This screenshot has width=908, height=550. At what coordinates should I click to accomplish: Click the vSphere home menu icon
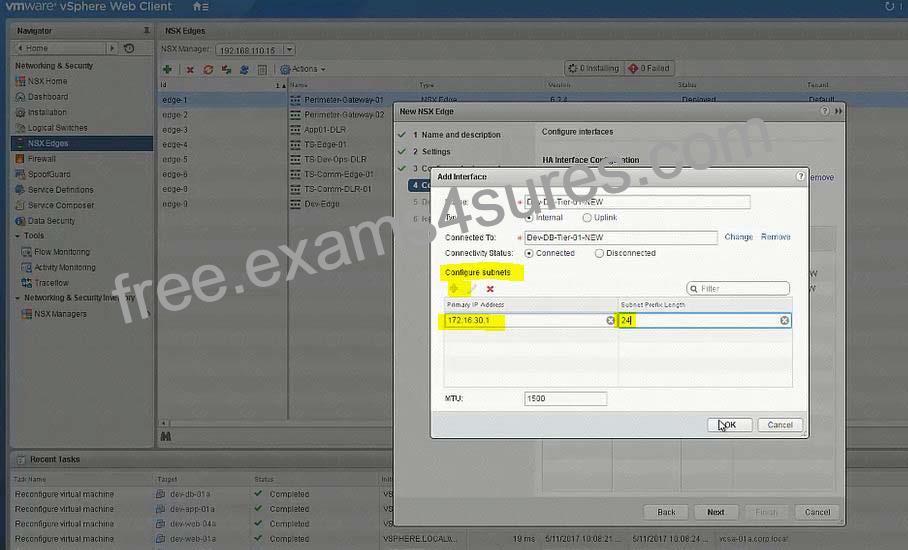pyautogui.click(x=200, y=7)
